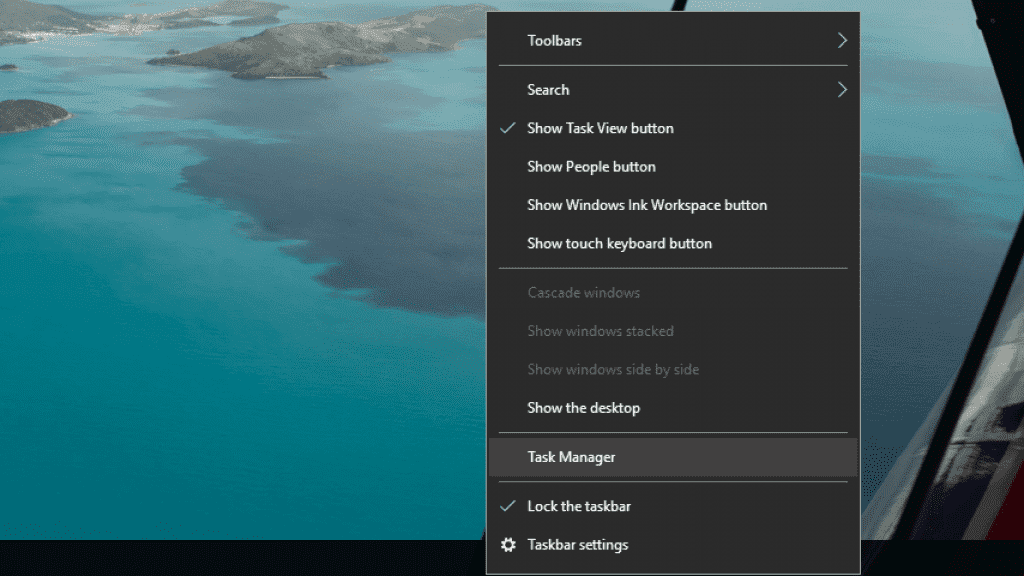
Task: Click the checkmark next to Show Task View button
Action: click(508, 128)
